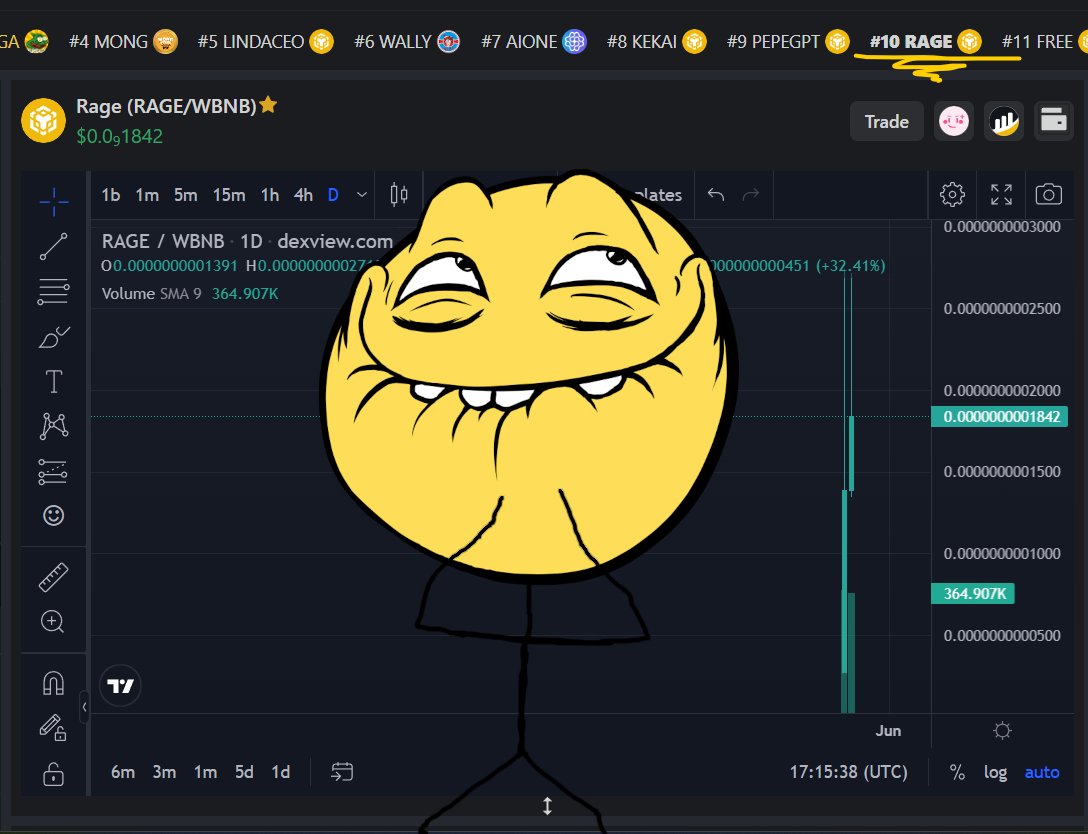Image resolution: width=1088 pixels, height=834 pixels.
Task: Open the go-to-date calendar icon
Action: click(341, 771)
